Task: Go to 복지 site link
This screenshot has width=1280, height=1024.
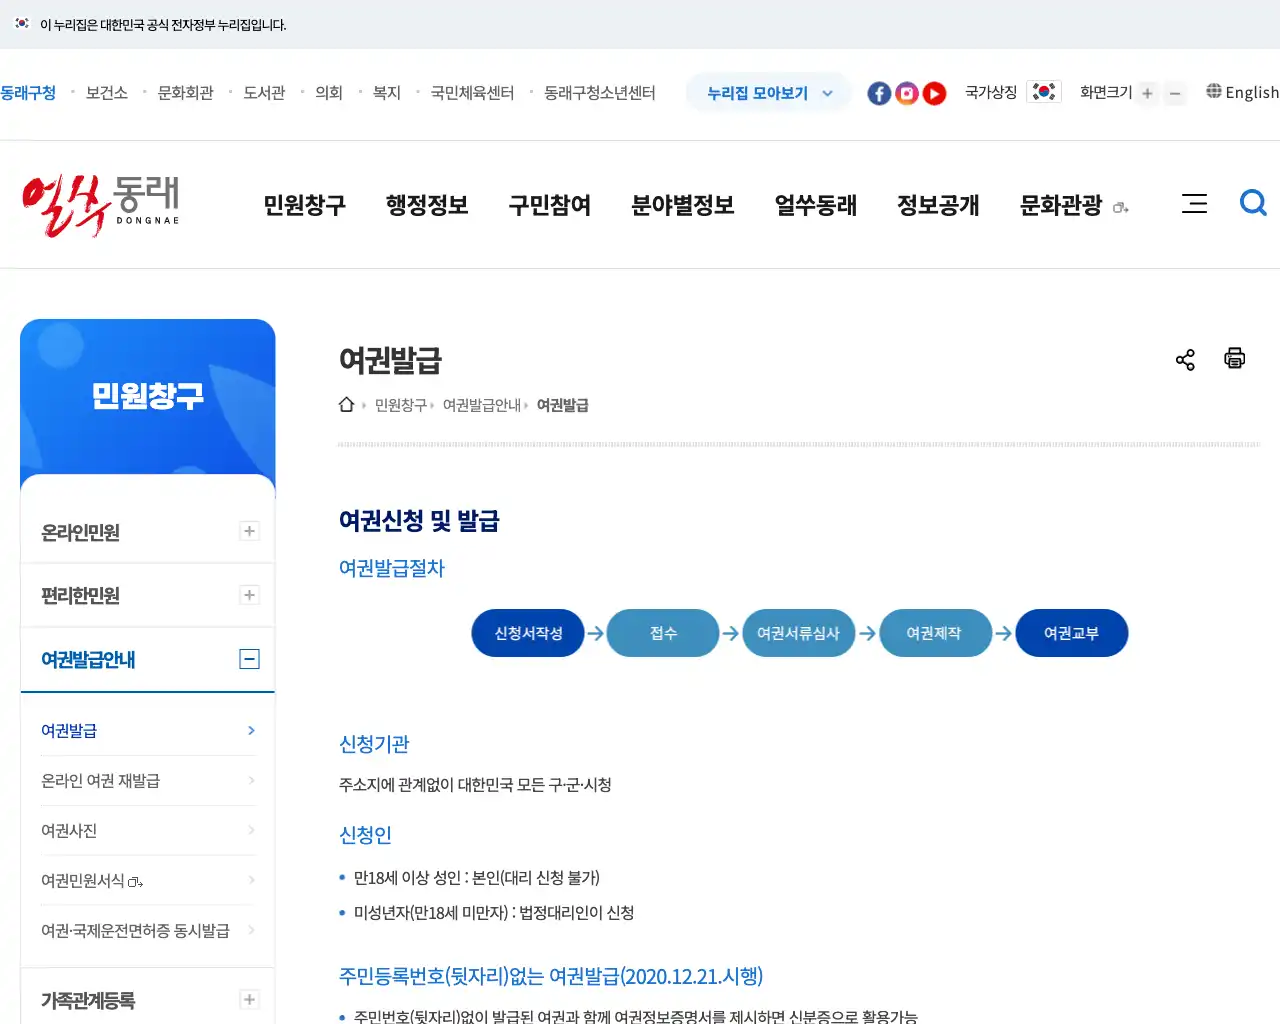Action: 387,93
